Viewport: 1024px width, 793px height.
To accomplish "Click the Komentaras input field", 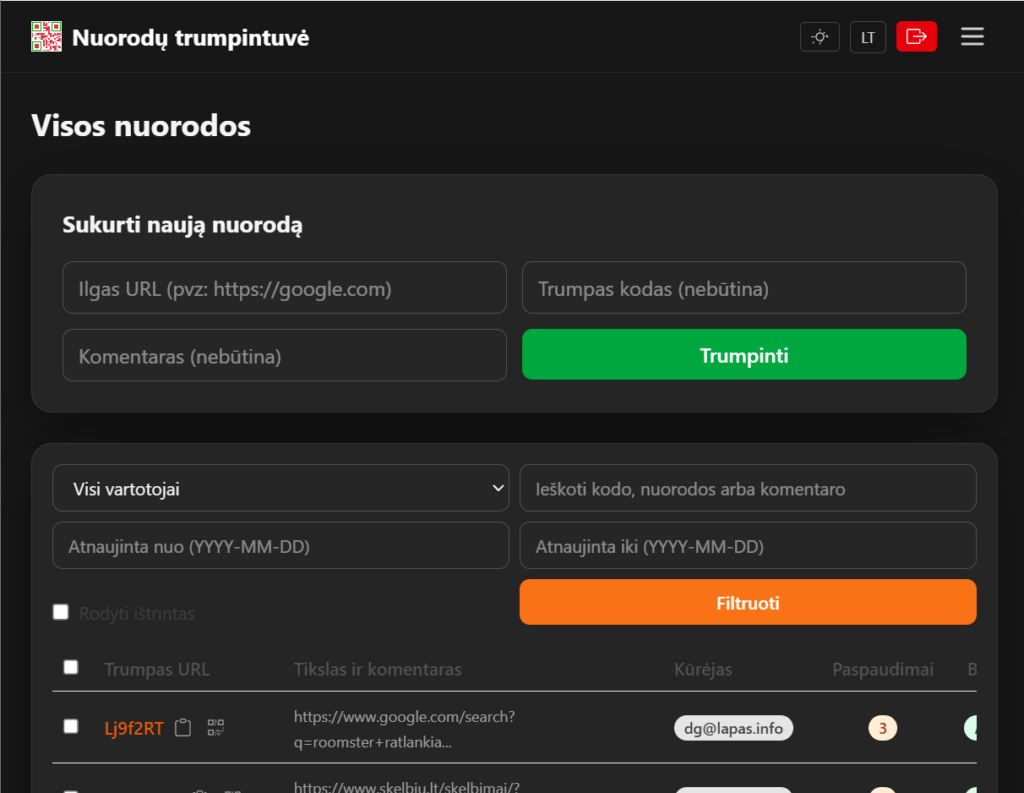I will (284, 355).
